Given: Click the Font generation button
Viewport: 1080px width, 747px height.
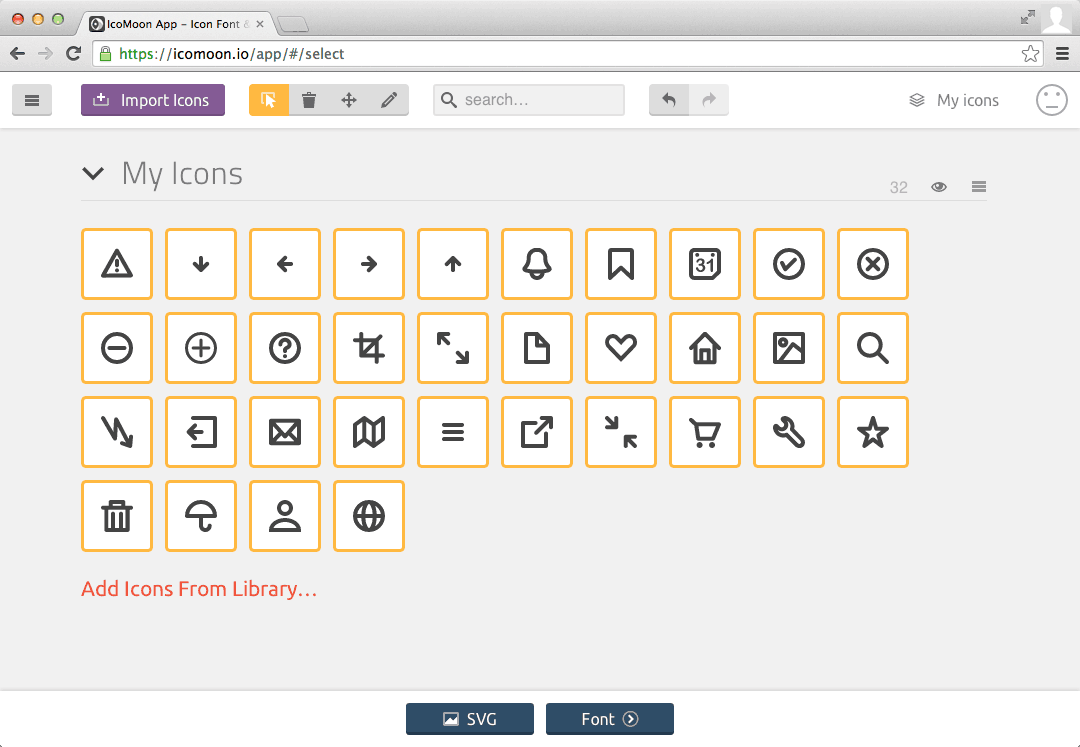Looking at the screenshot, I should [609, 718].
